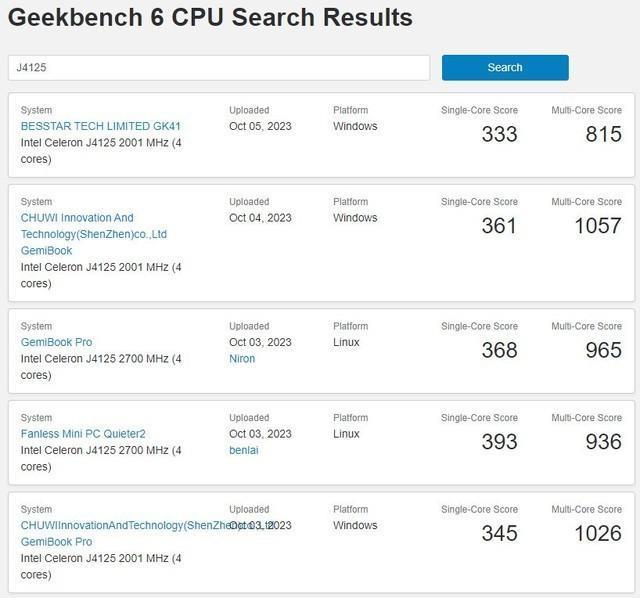Click single-core score 345
Screen dimensions: 640x598
(x=499, y=533)
